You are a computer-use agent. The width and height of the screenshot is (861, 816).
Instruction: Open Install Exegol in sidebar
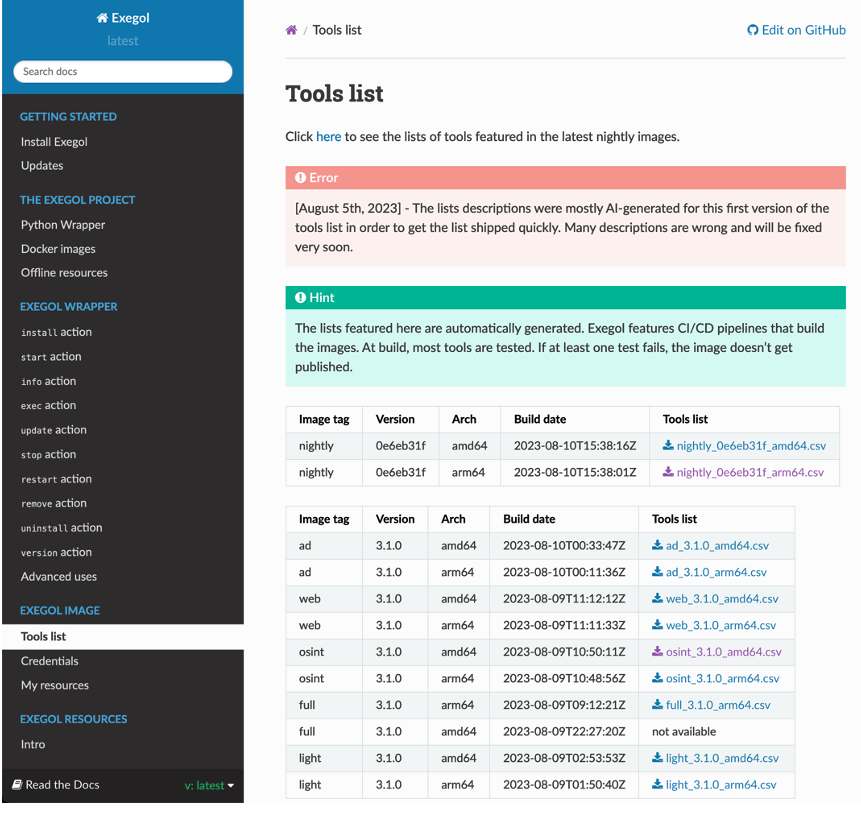pyautogui.click(x=54, y=142)
